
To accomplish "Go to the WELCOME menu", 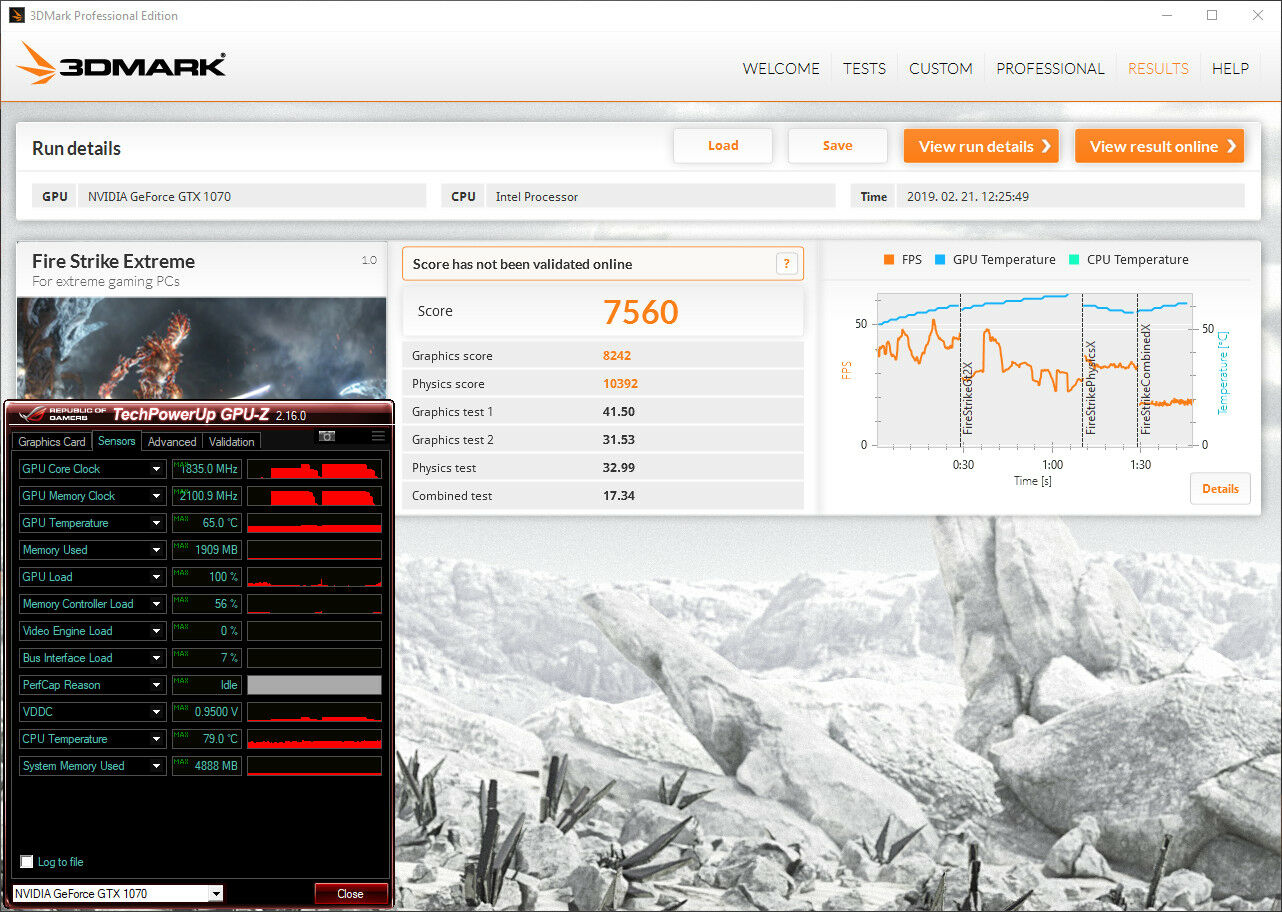I will point(781,68).
